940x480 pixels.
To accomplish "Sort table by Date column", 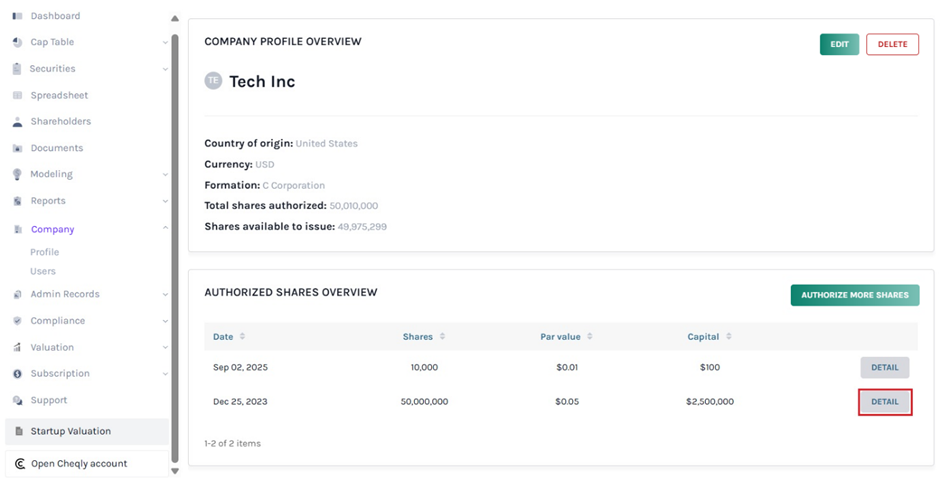I will [x=242, y=337].
